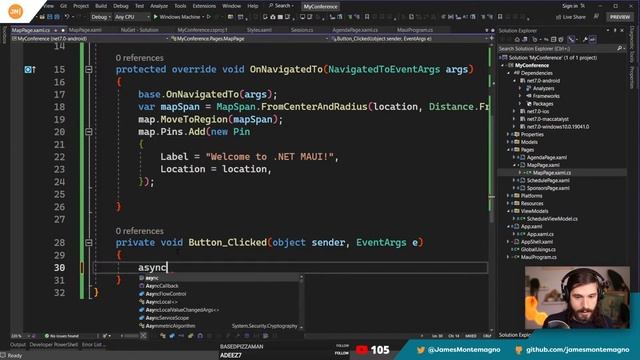Screen dimensions: 640x360
Task: Toggle Show All Files in Solution Explorer
Action: (x=561, y=40)
